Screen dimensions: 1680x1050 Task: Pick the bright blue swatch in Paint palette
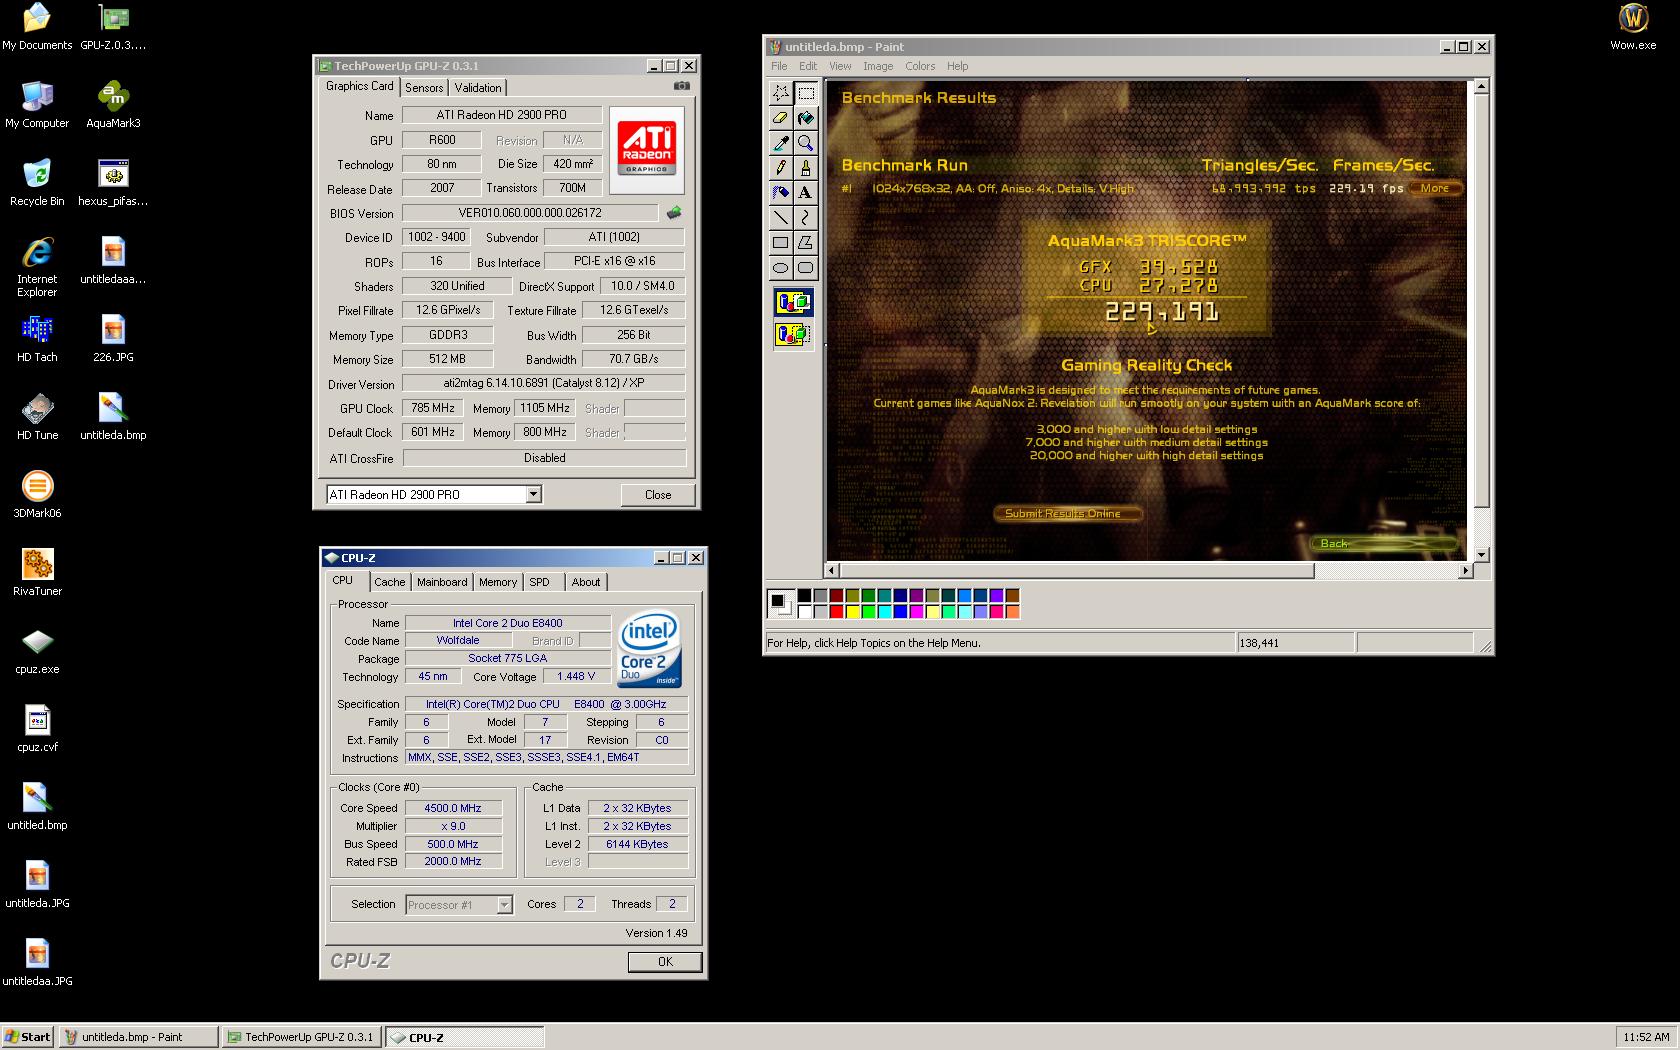click(x=900, y=612)
